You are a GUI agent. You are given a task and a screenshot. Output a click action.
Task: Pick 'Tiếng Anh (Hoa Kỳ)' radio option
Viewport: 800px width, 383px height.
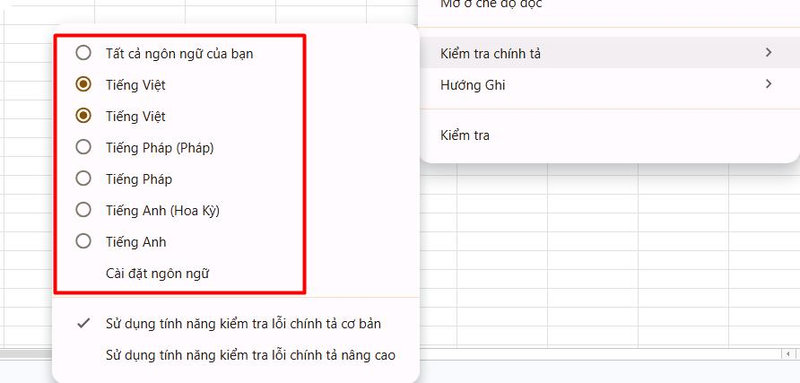click(83, 210)
